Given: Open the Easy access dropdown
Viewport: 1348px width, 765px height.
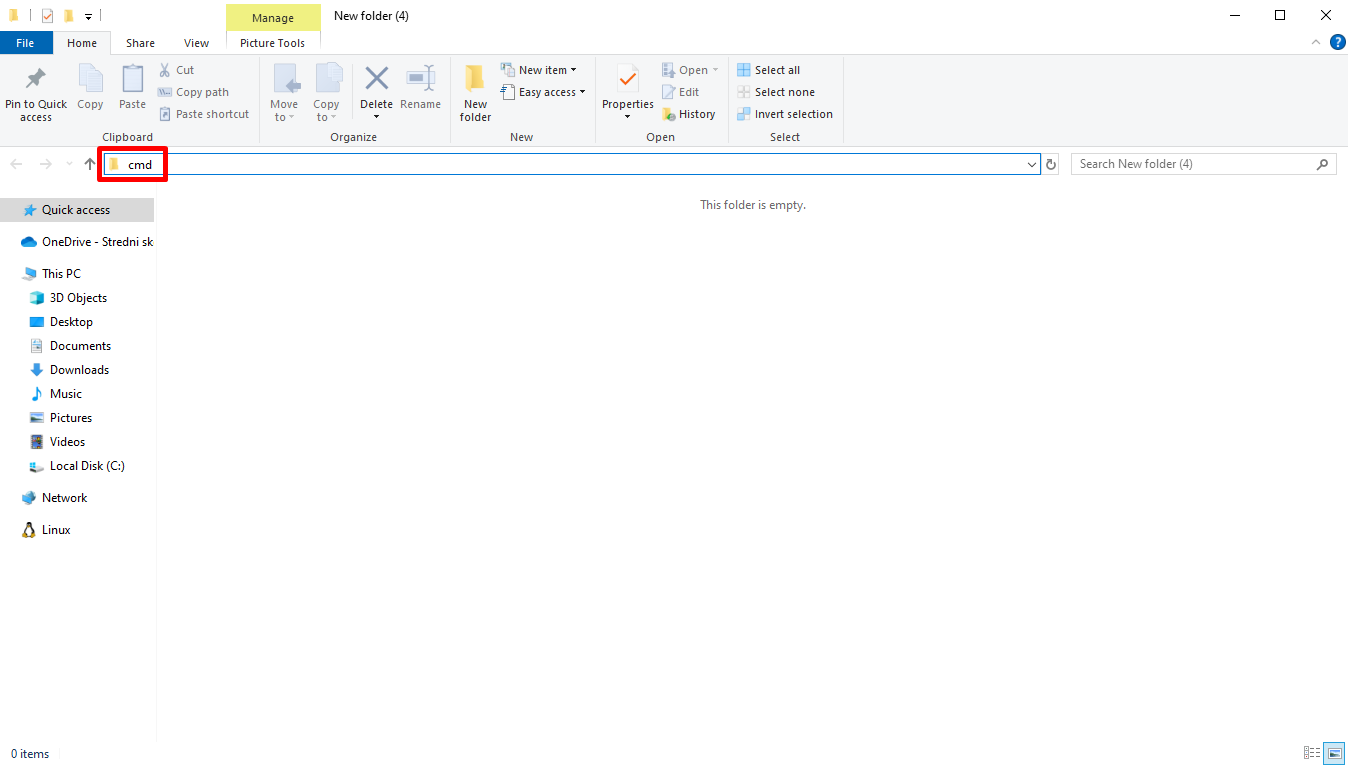Looking at the screenshot, I should [546, 92].
